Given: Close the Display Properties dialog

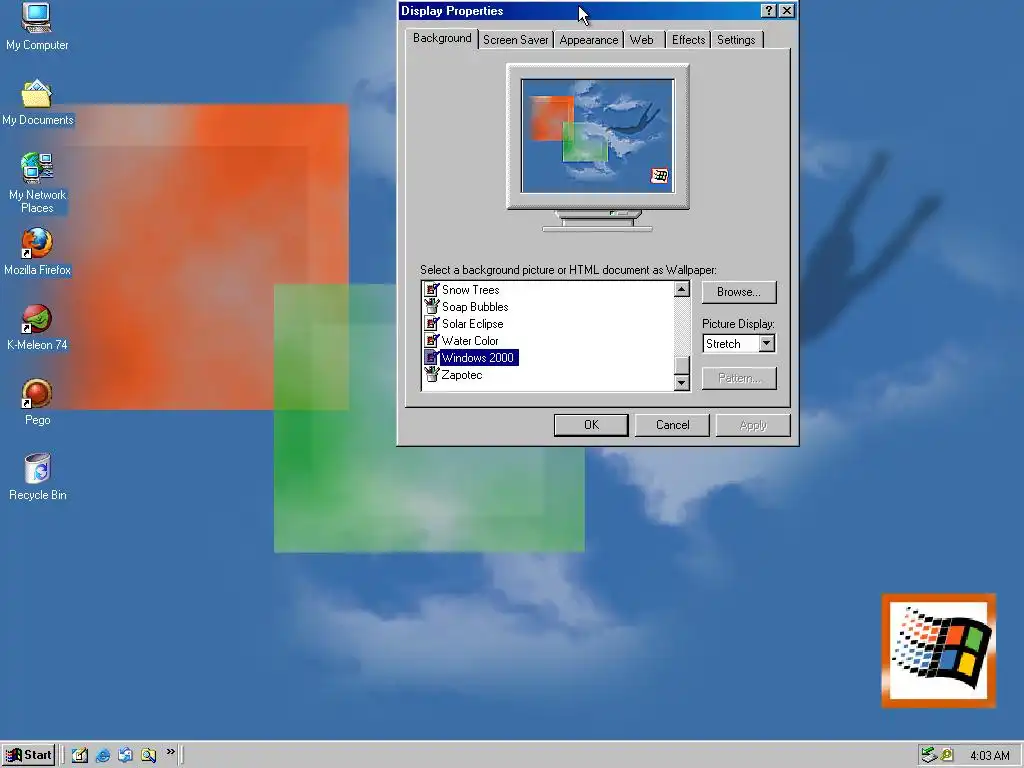Looking at the screenshot, I should (x=787, y=10).
